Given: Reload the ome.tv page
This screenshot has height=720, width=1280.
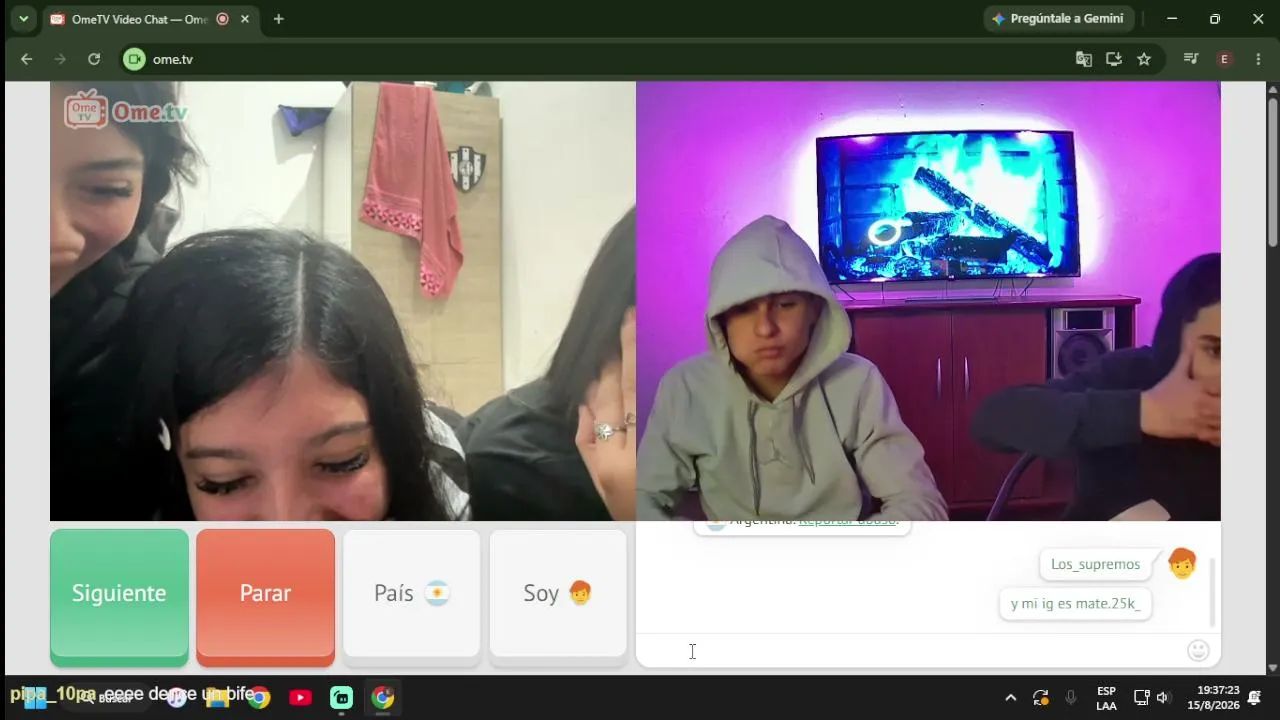Looking at the screenshot, I should click(x=94, y=59).
